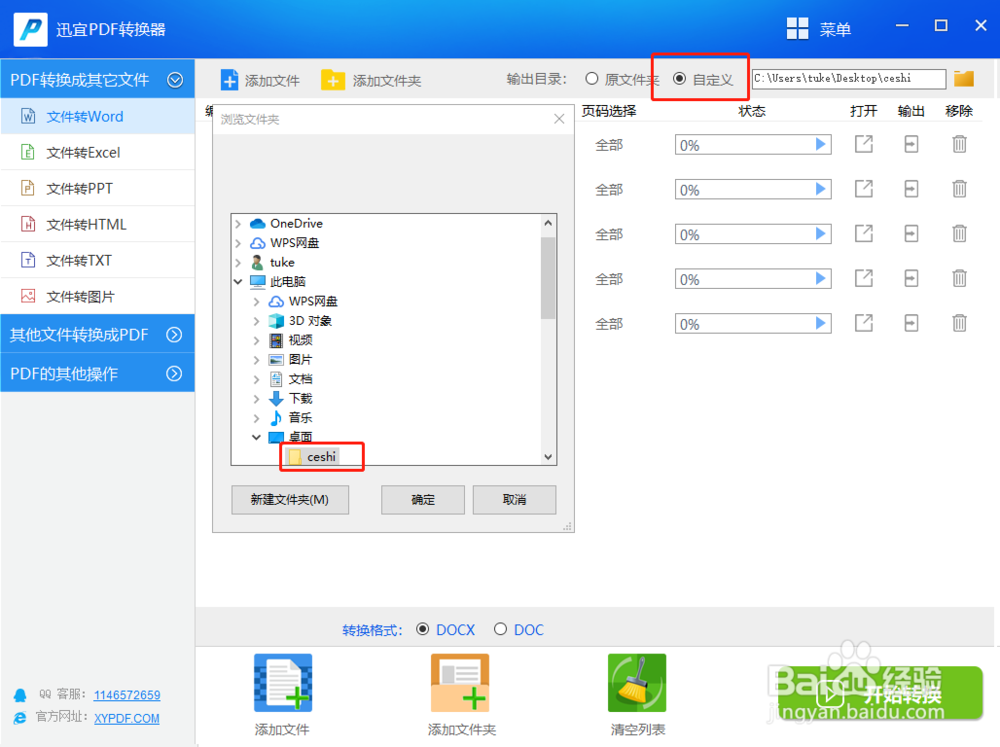The width and height of the screenshot is (1000, 747).
Task: Start conversion with the first row play arrow
Action: tap(821, 145)
